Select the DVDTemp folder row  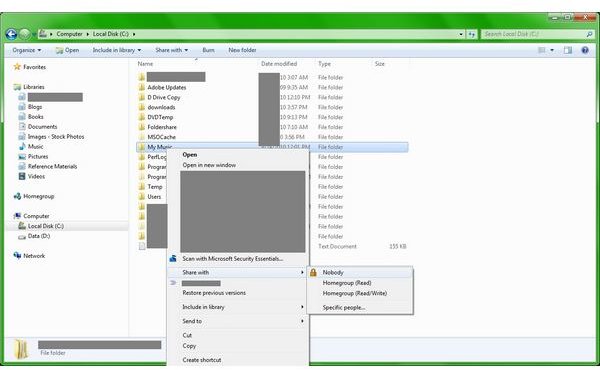tap(272, 117)
